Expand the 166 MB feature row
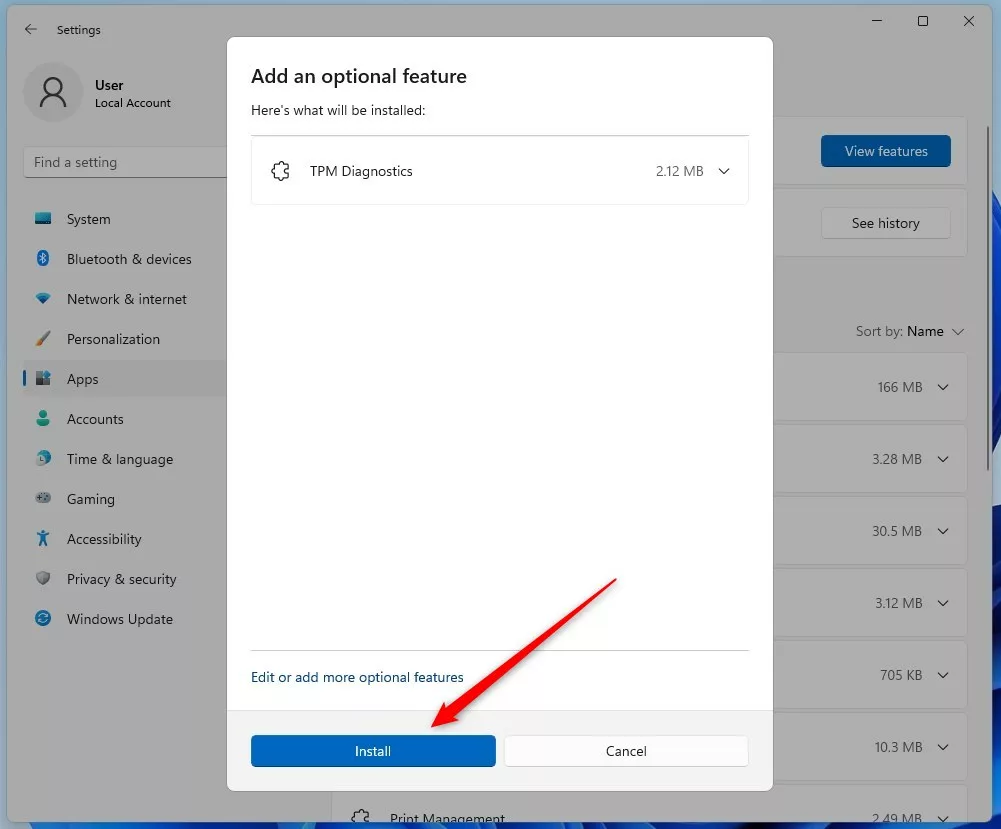This screenshot has height=829, width=1001. (942, 387)
